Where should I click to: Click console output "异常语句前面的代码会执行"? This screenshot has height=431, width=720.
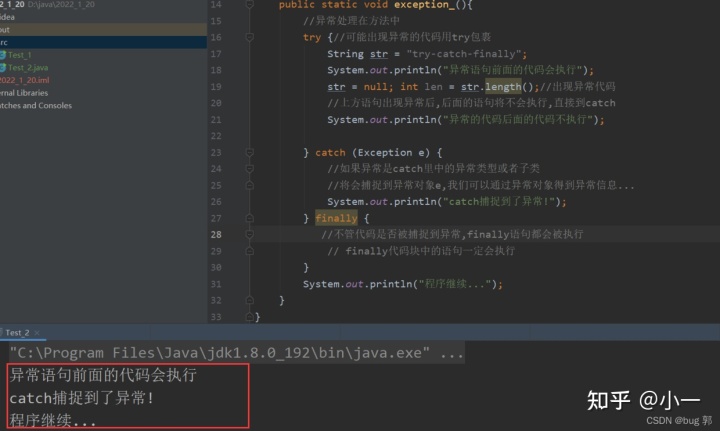[x=103, y=375]
